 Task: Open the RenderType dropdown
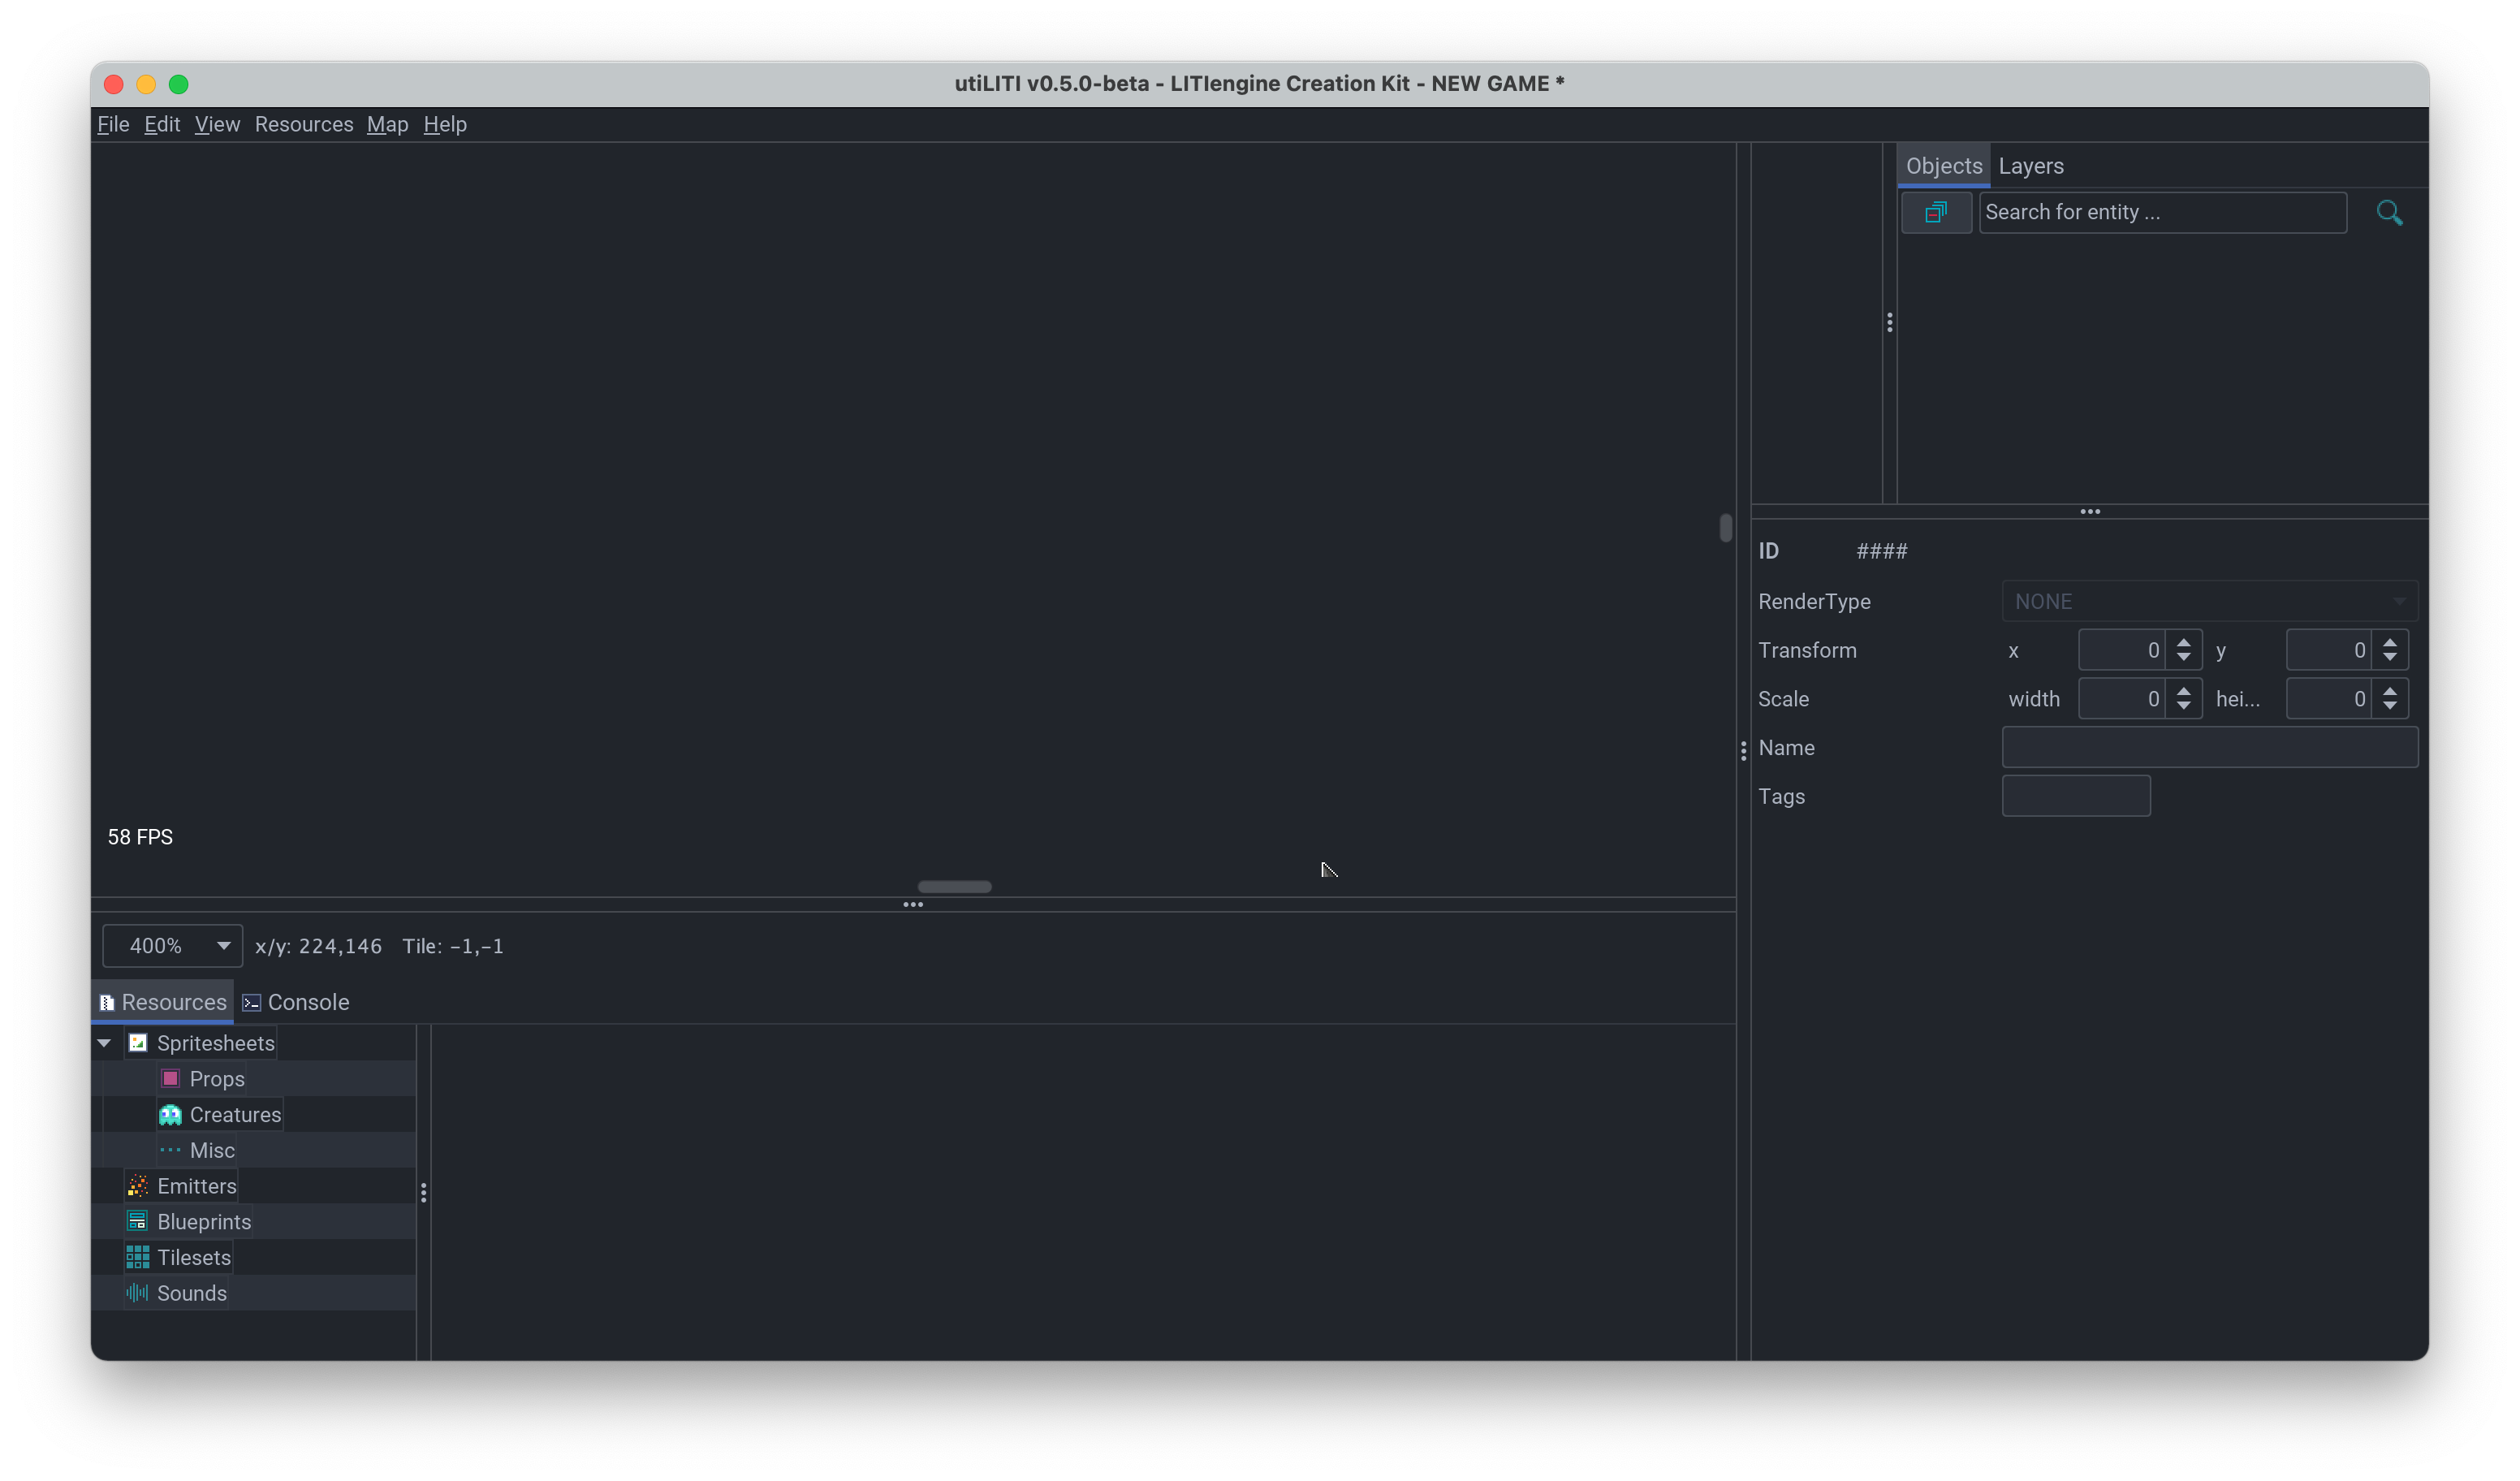pyautogui.click(x=2209, y=601)
